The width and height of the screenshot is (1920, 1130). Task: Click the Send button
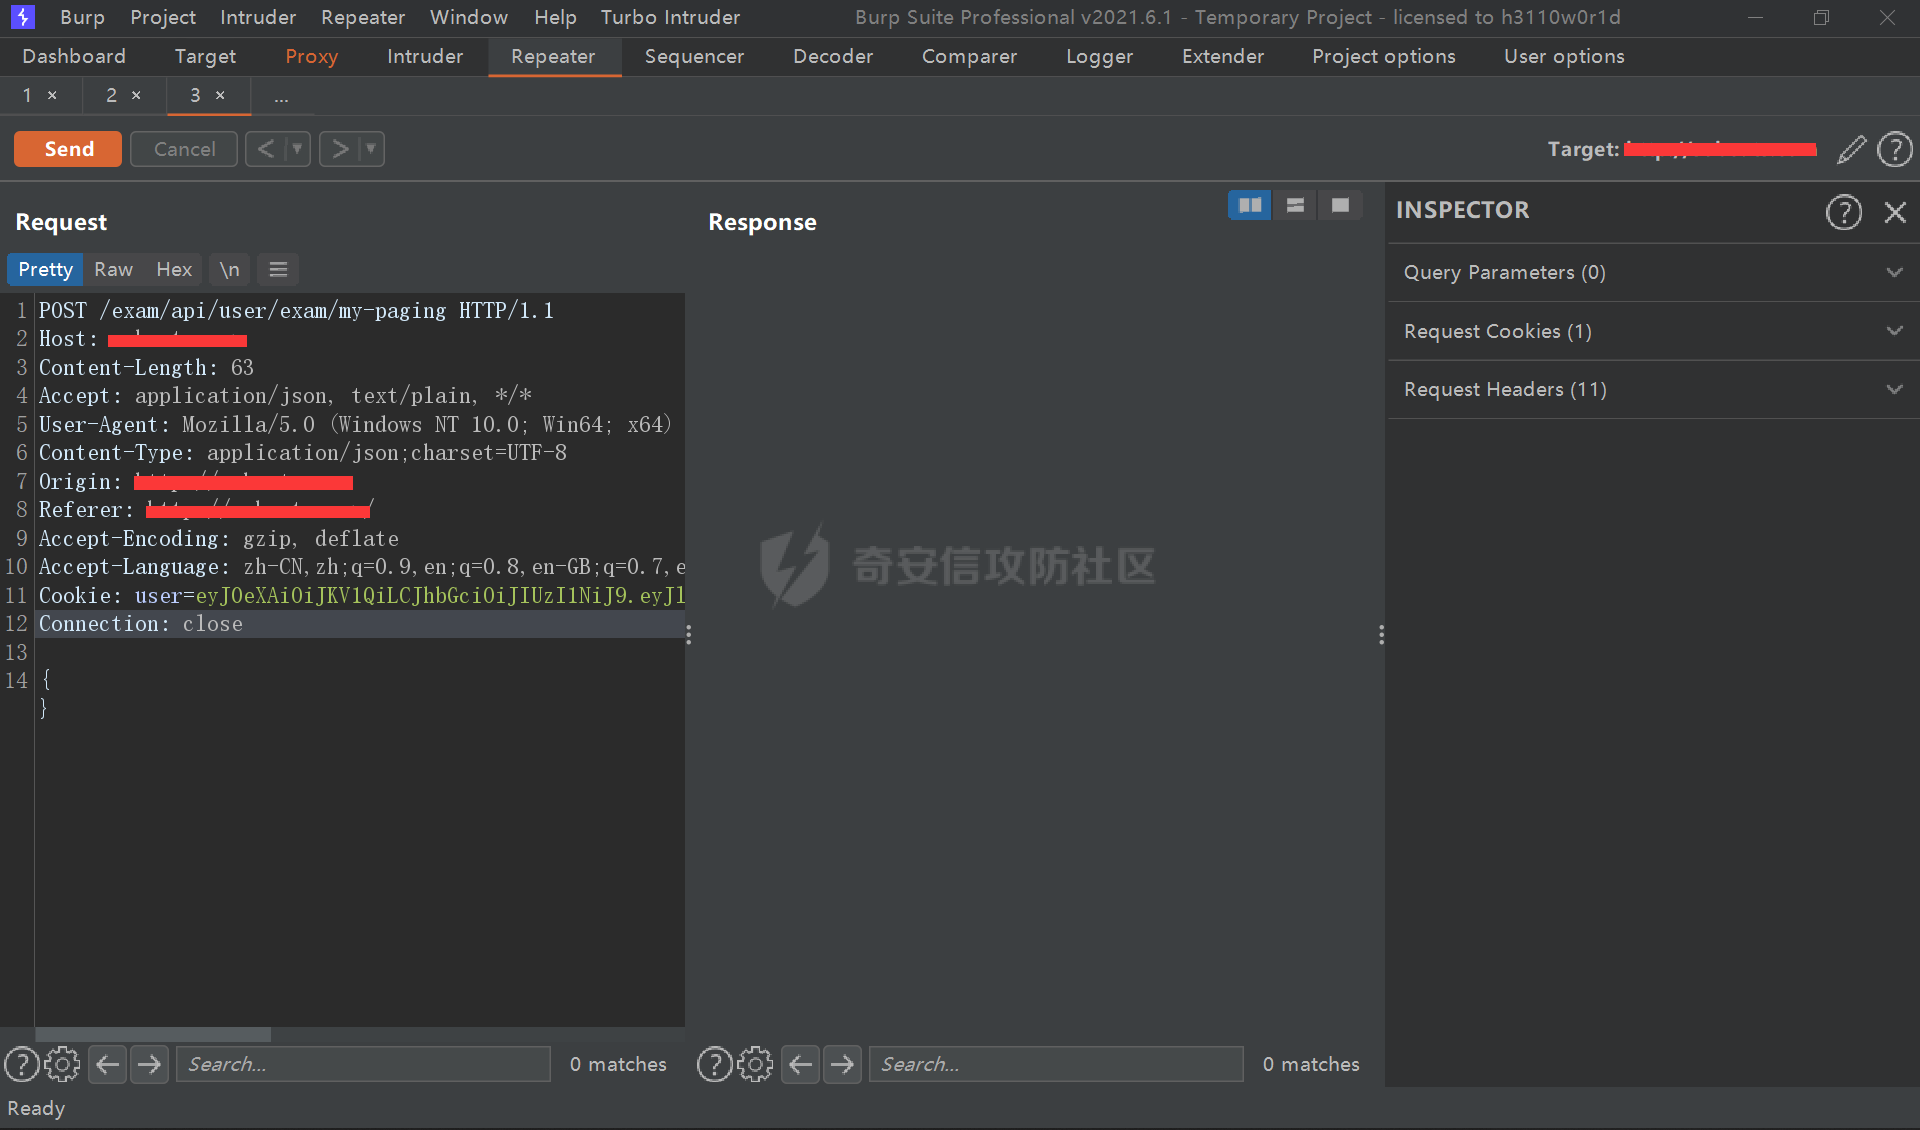(68, 149)
